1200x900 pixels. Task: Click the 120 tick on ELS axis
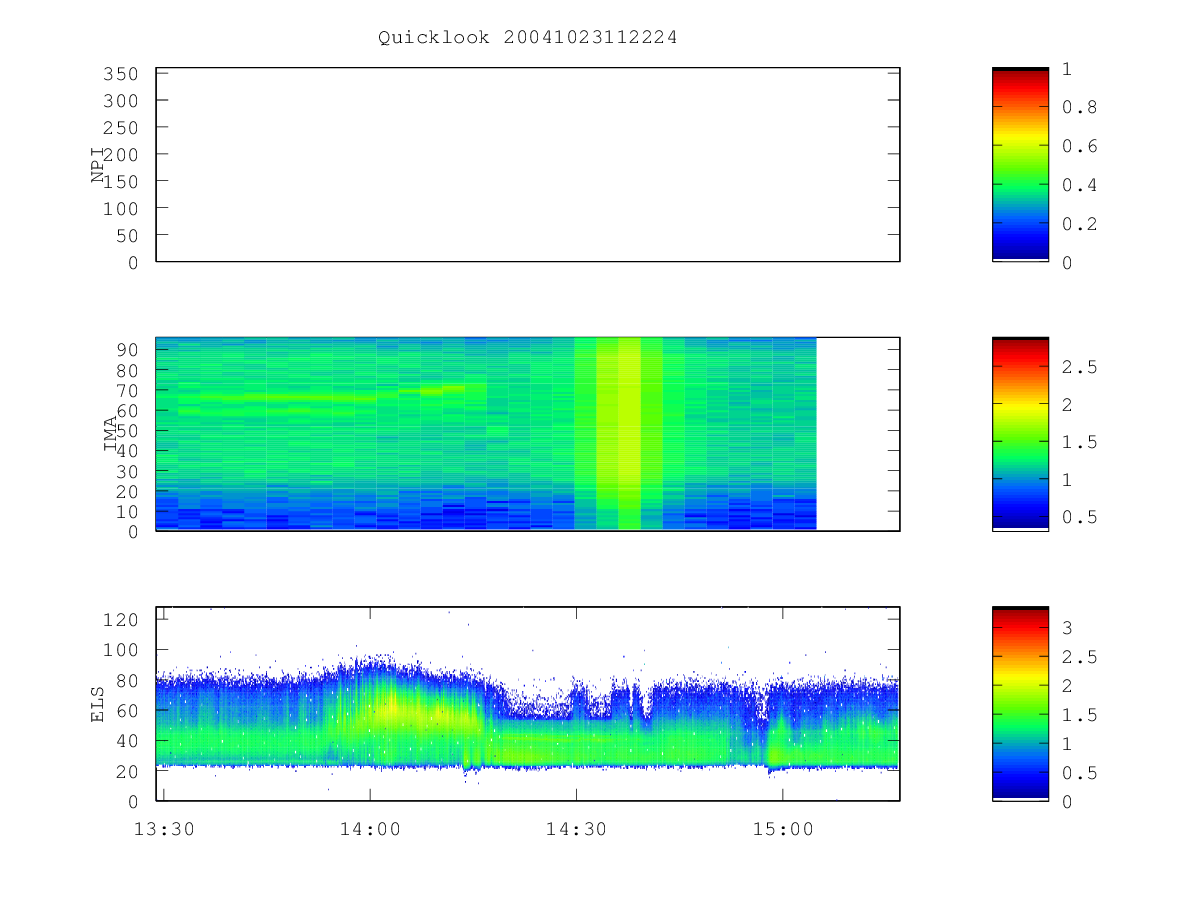pyautogui.click(x=119, y=620)
